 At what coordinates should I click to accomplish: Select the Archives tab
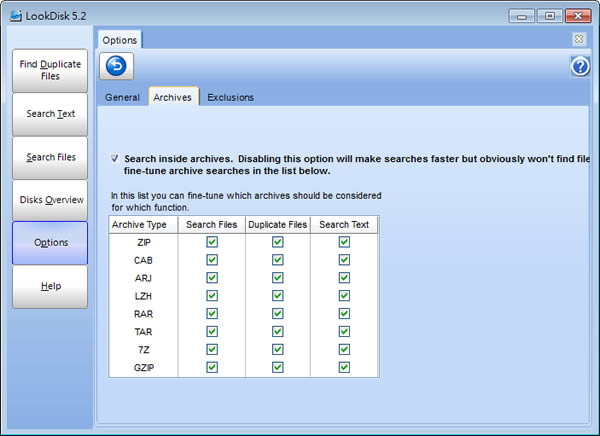[x=173, y=97]
